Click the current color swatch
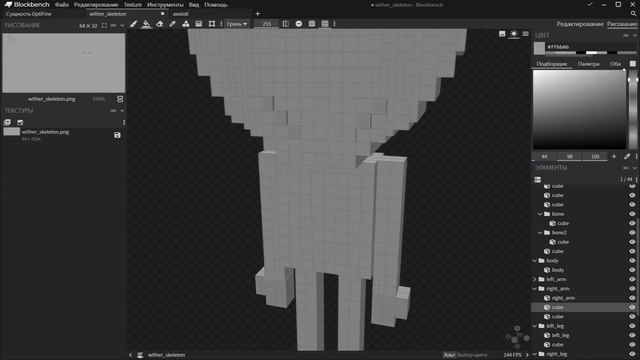This screenshot has width=640, height=360. pos(539,48)
